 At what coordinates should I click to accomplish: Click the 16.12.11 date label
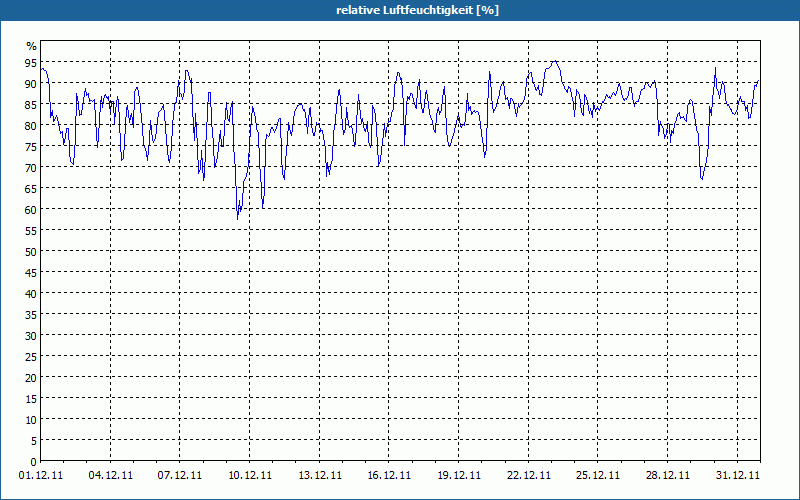[x=389, y=475]
